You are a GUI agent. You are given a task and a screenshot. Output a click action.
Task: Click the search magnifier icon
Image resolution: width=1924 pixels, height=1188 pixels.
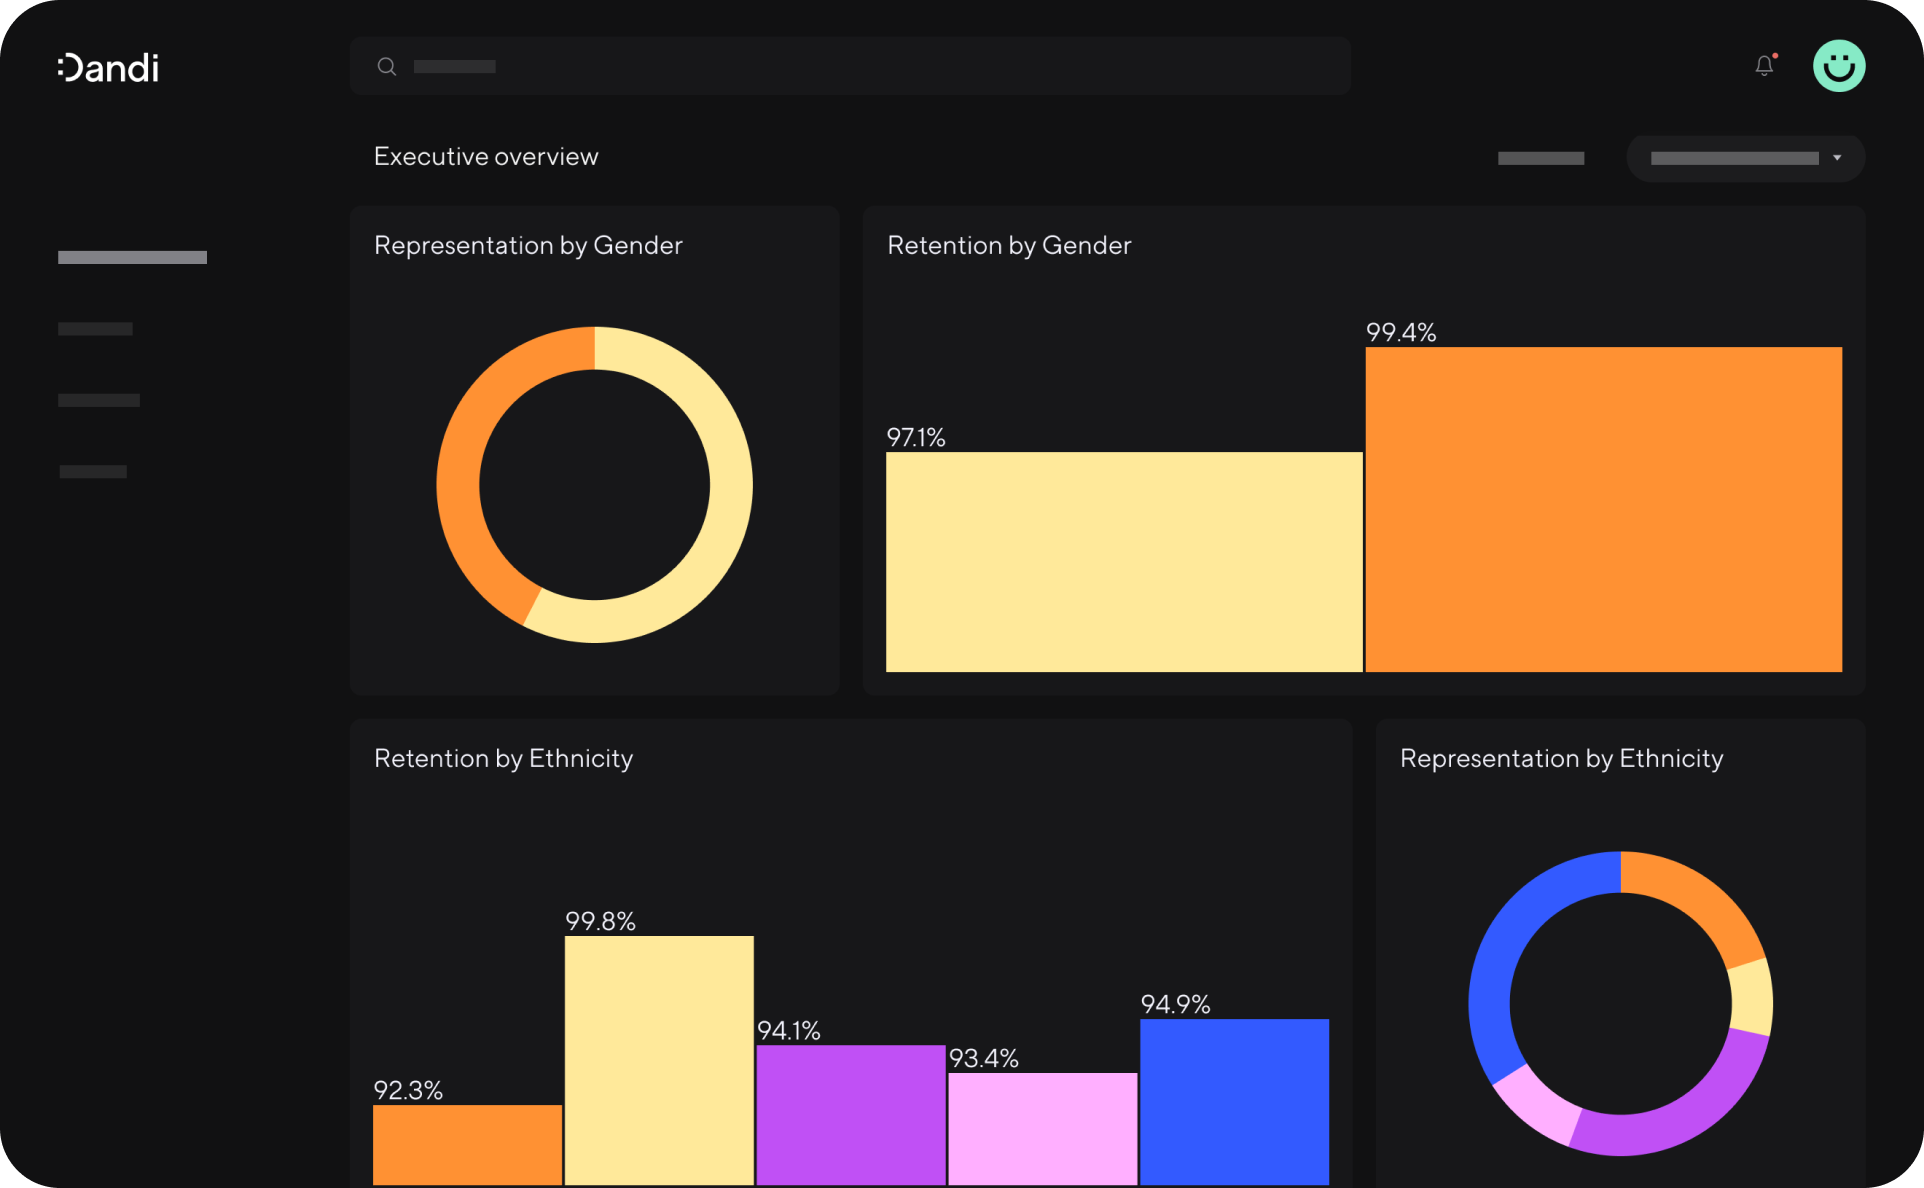[386, 67]
